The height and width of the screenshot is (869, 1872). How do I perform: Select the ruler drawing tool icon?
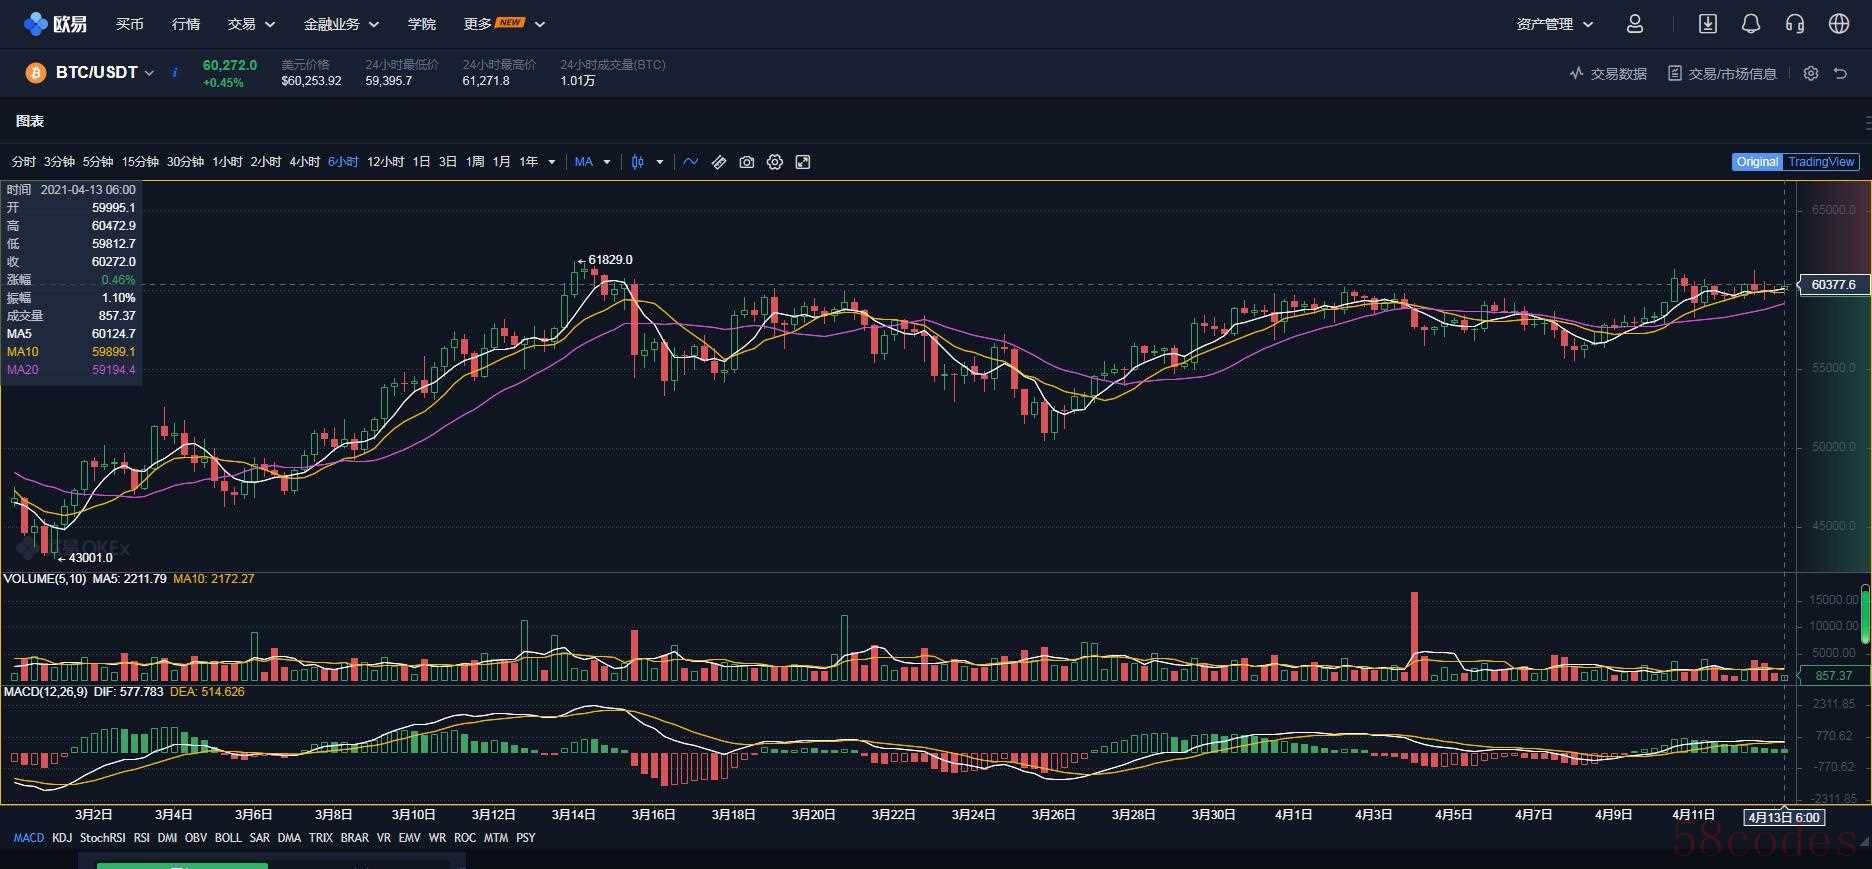click(x=718, y=162)
